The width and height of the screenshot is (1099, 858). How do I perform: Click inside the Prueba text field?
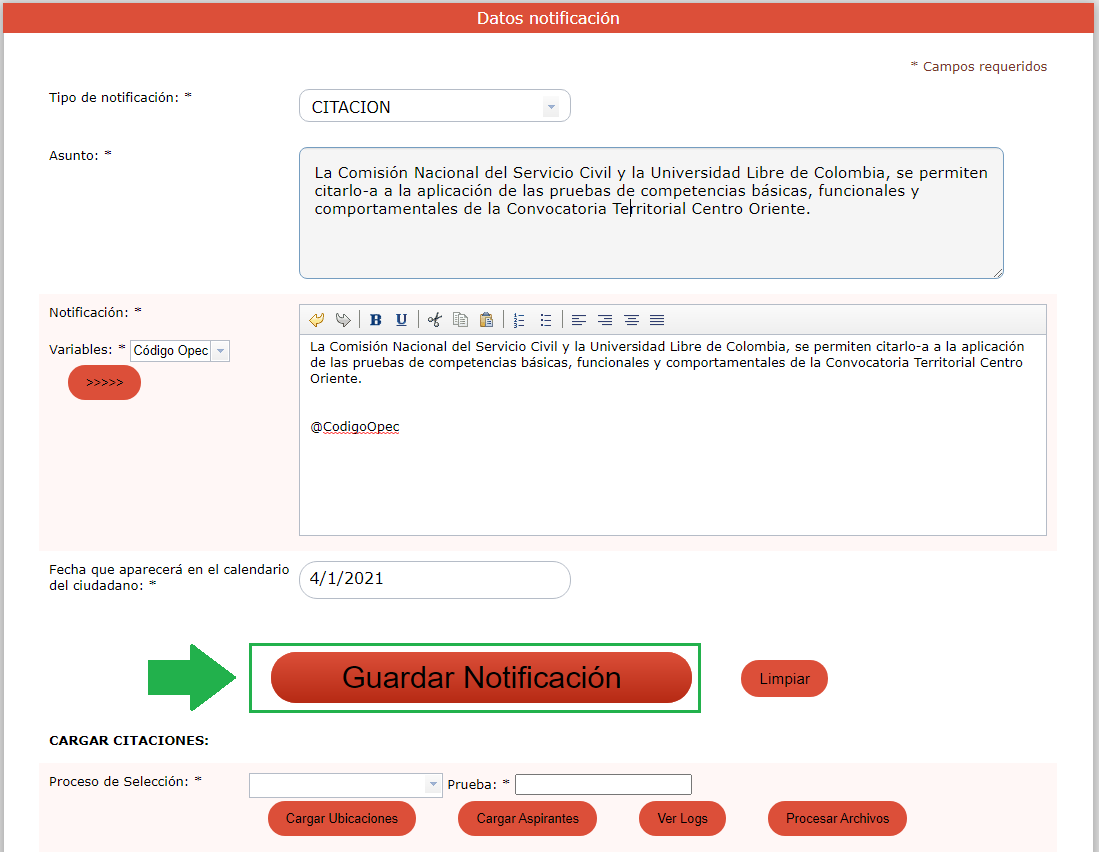coord(603,785)
